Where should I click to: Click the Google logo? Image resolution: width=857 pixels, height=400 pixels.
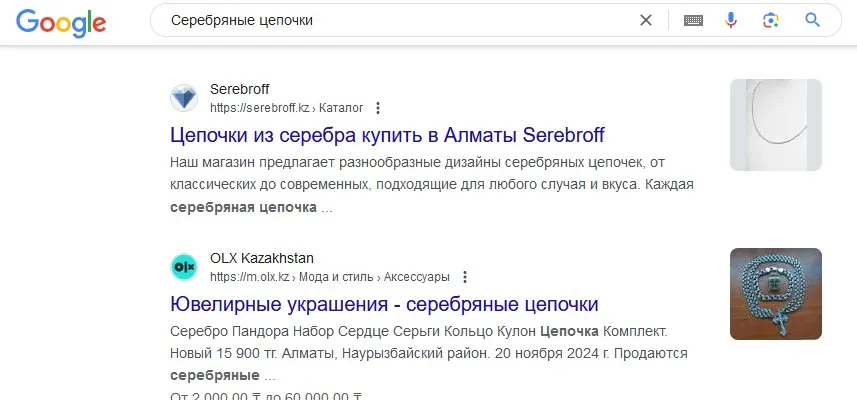[61, 22]
